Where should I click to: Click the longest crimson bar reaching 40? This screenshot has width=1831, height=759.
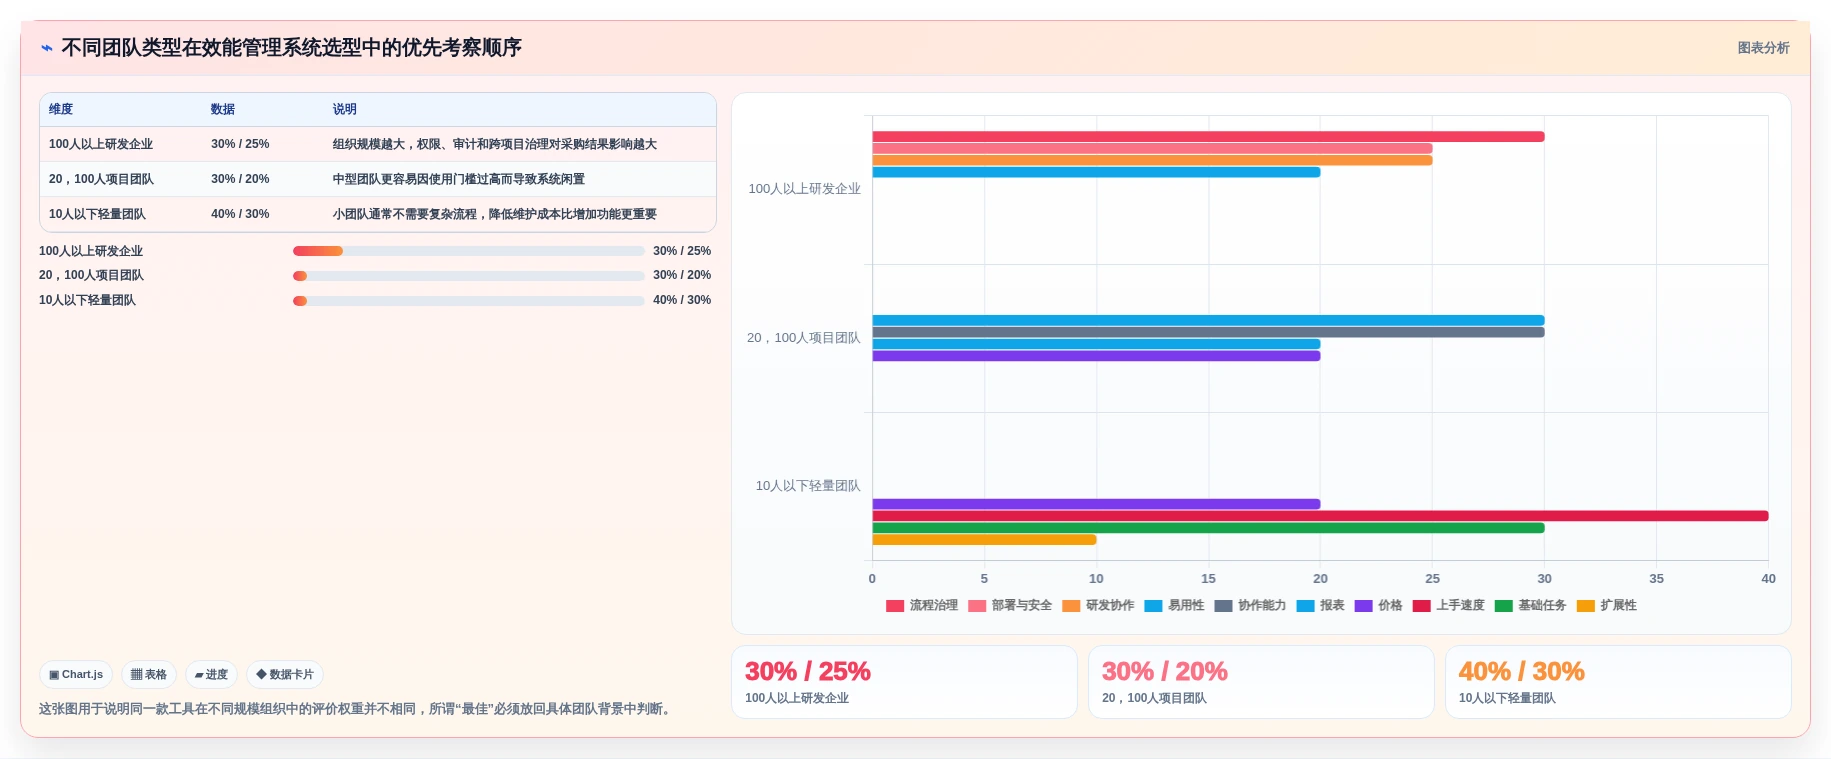[1320, 516]
